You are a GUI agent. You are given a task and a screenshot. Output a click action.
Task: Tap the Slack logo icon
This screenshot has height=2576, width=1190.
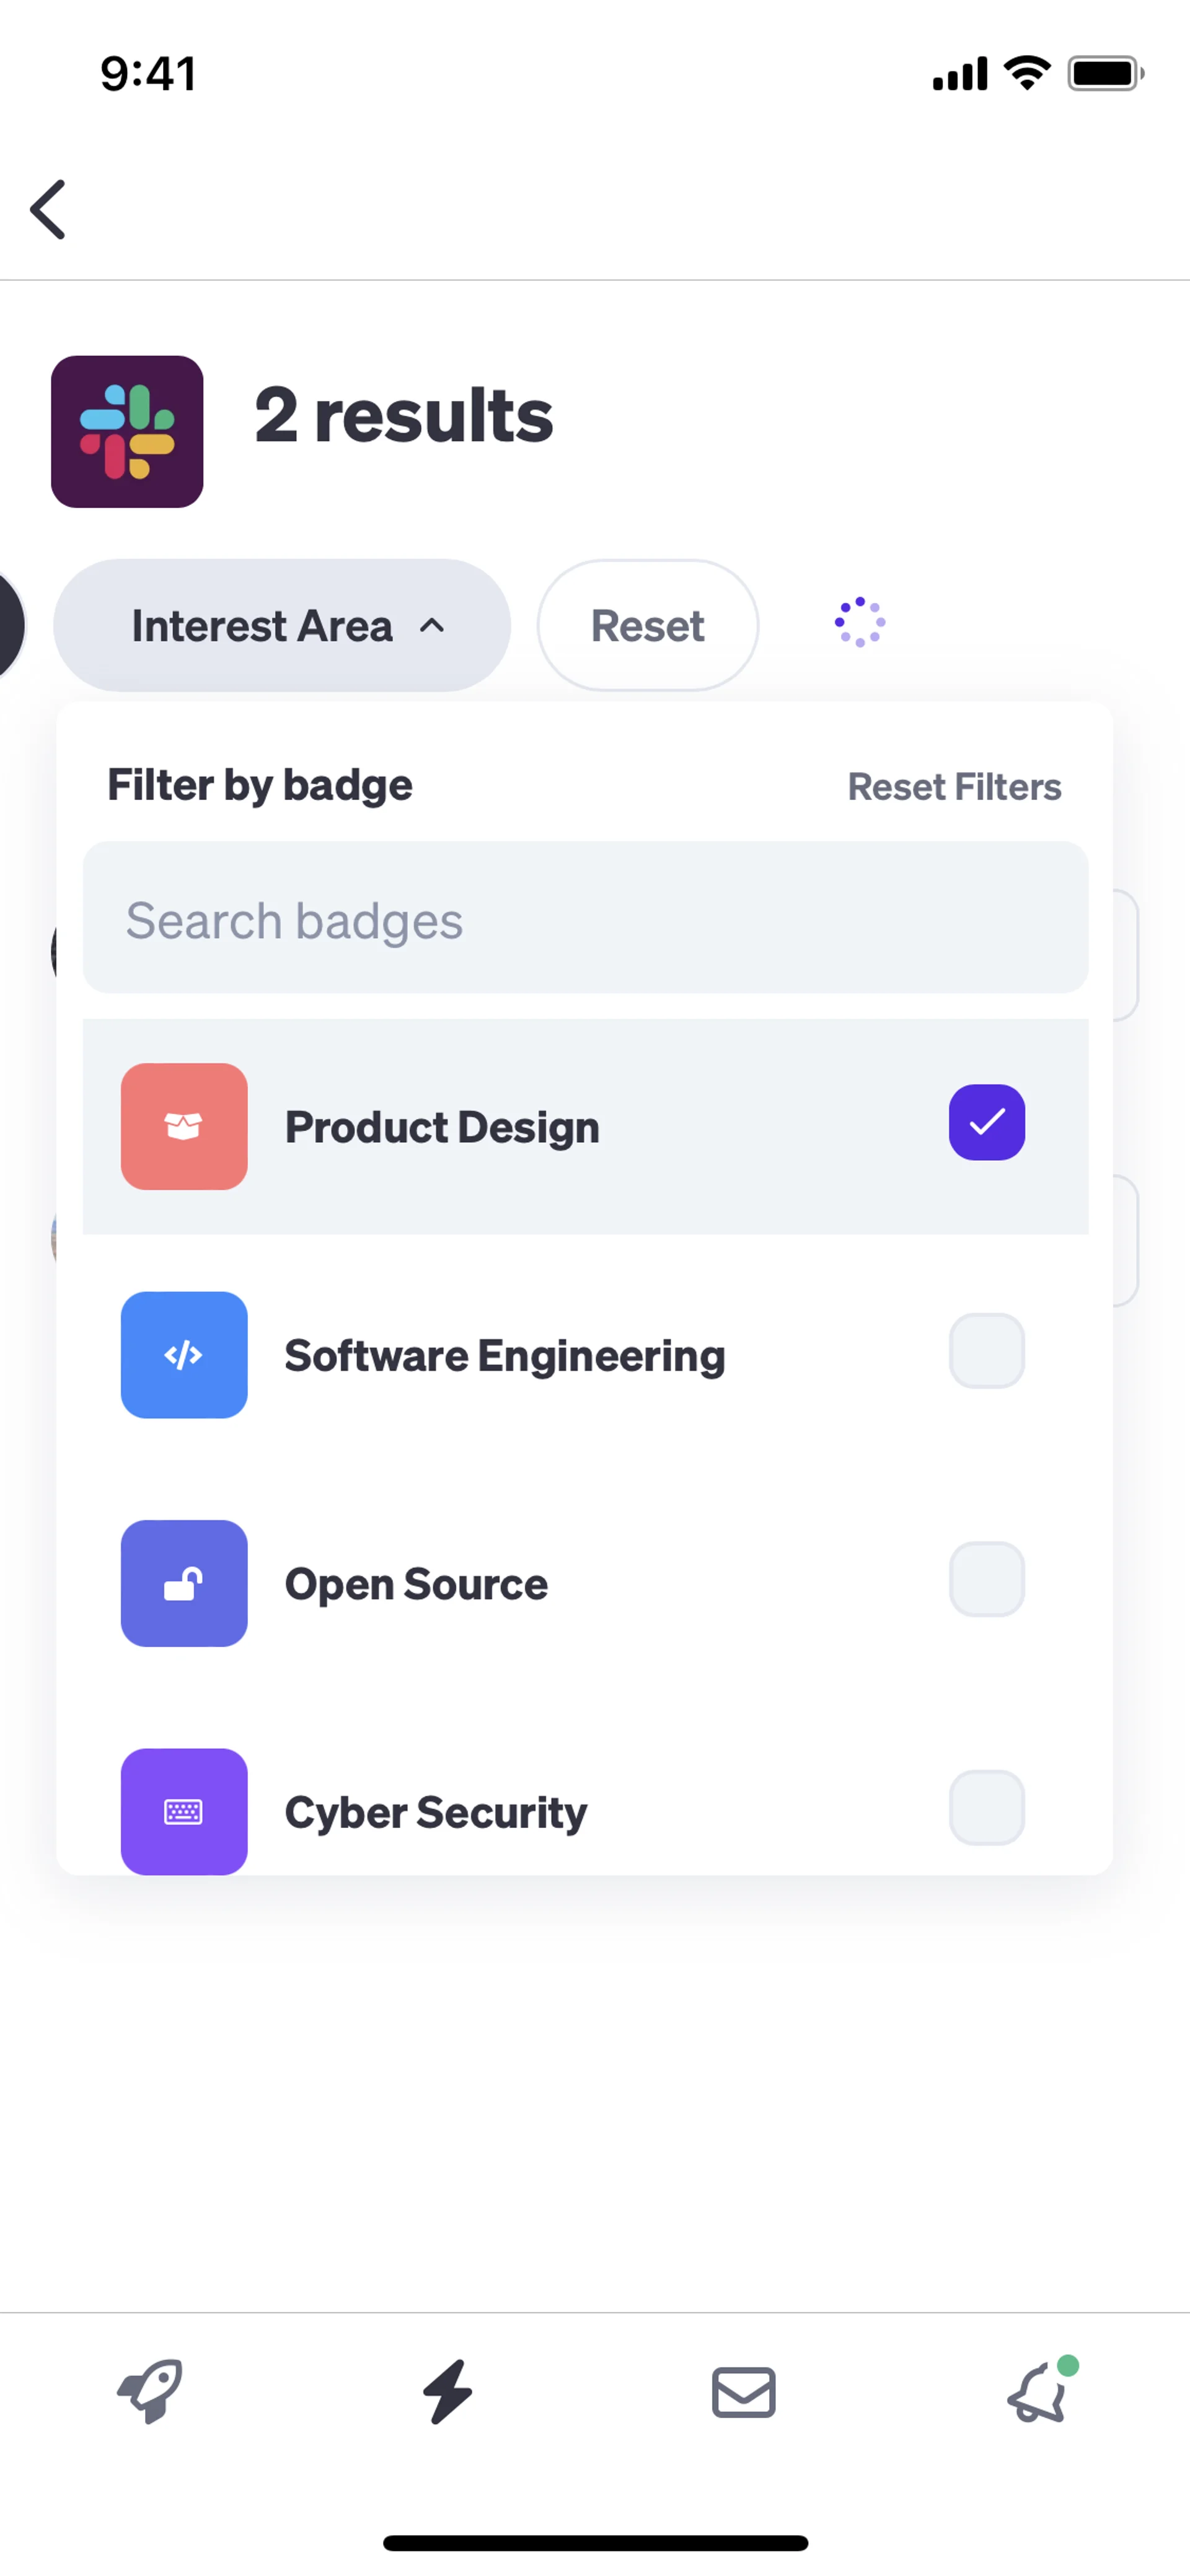(x=127, y=432)
